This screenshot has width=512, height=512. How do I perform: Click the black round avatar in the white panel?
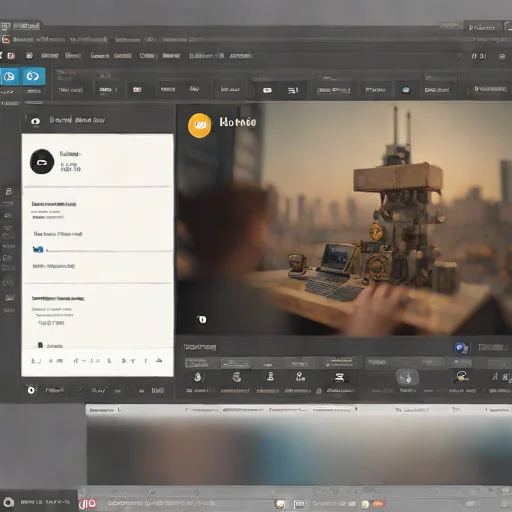tap(42, 162)
